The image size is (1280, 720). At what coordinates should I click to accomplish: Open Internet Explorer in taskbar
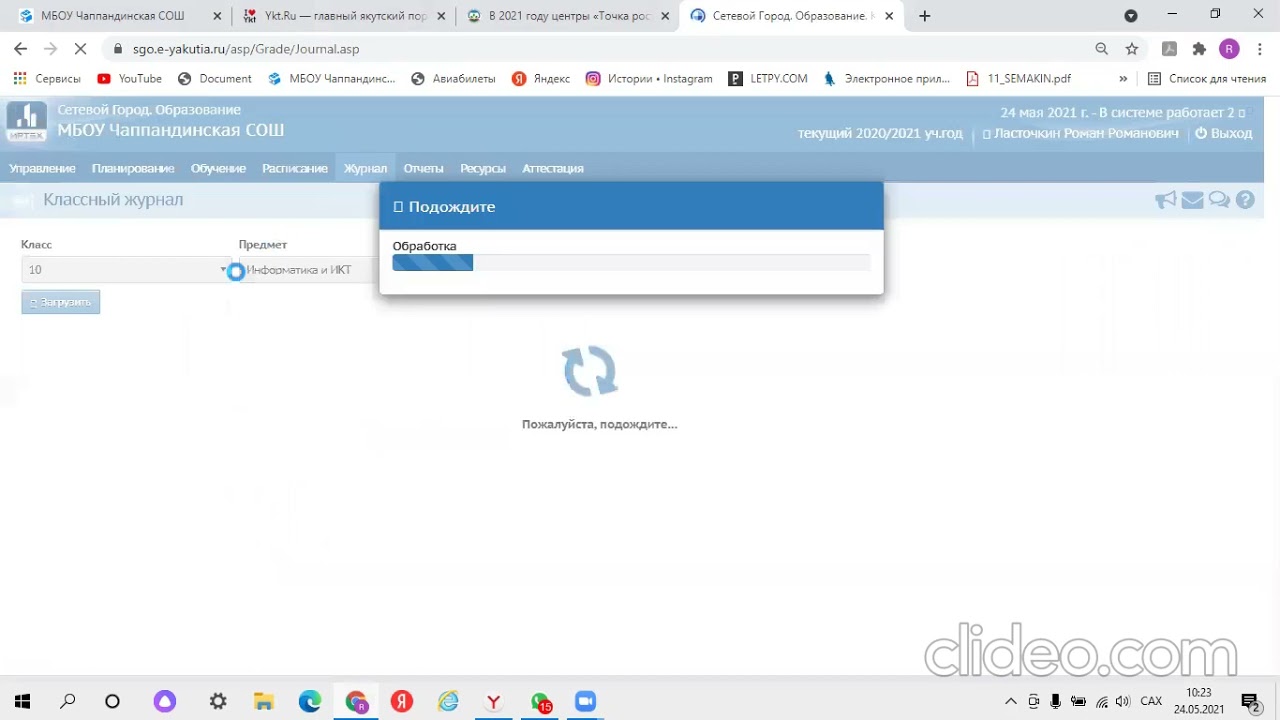[448, 702]
